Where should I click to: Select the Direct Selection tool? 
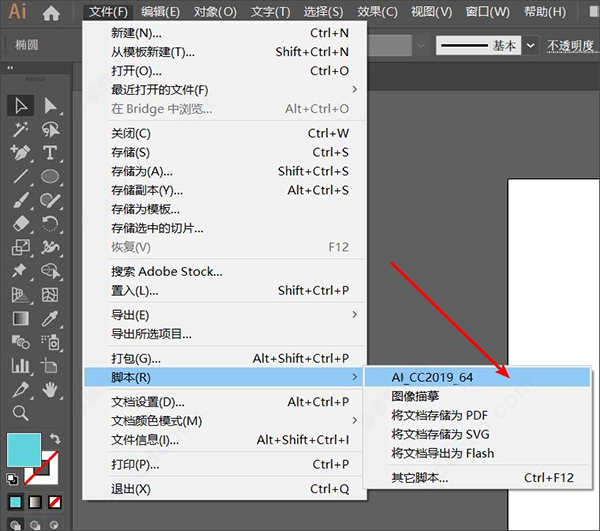50,106
